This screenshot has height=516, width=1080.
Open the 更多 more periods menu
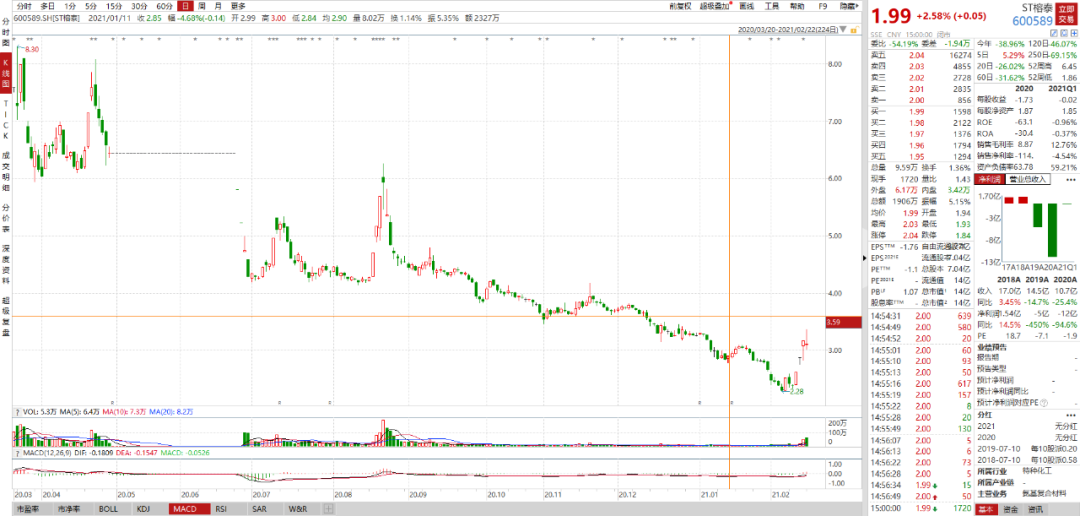point(238,6)
